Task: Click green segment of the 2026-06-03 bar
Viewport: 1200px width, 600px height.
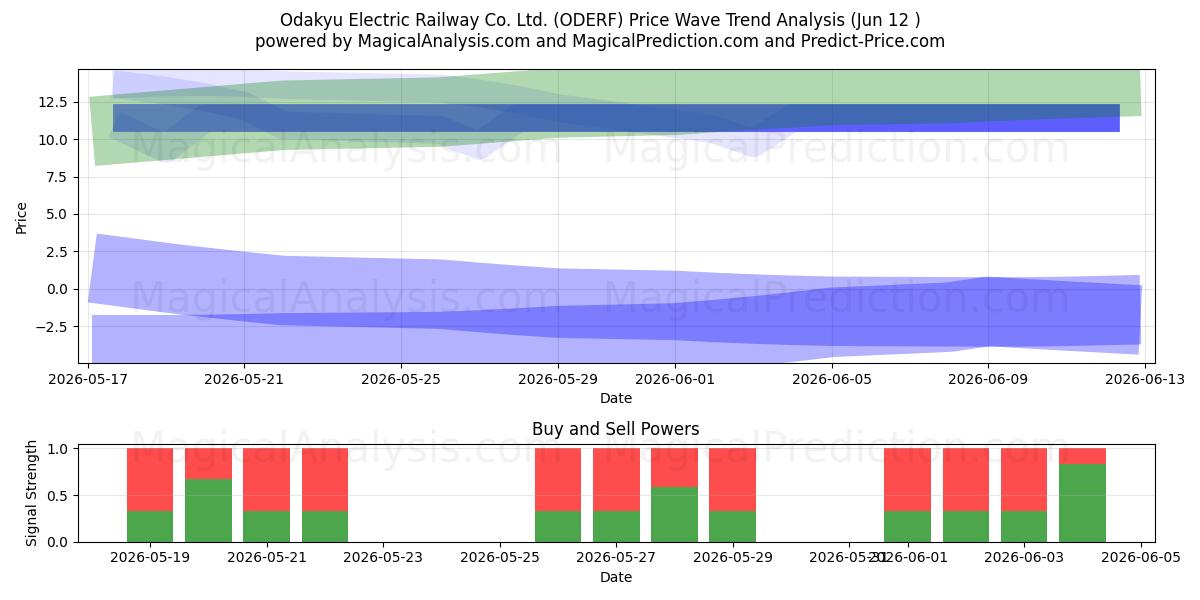Action: click(1024, 526)
